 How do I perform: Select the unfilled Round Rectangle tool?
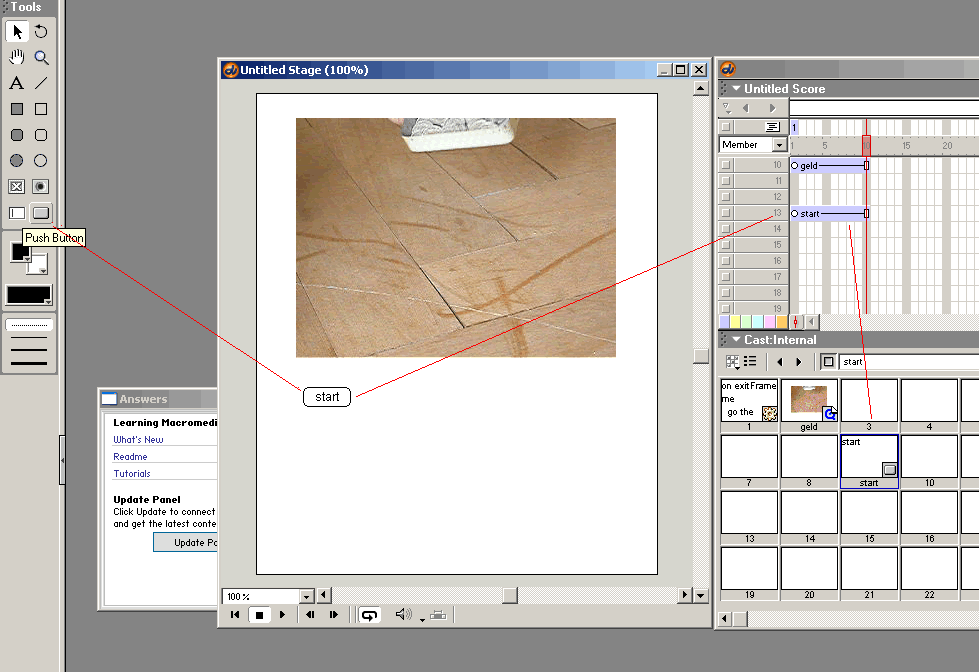[x=41, y=135]
